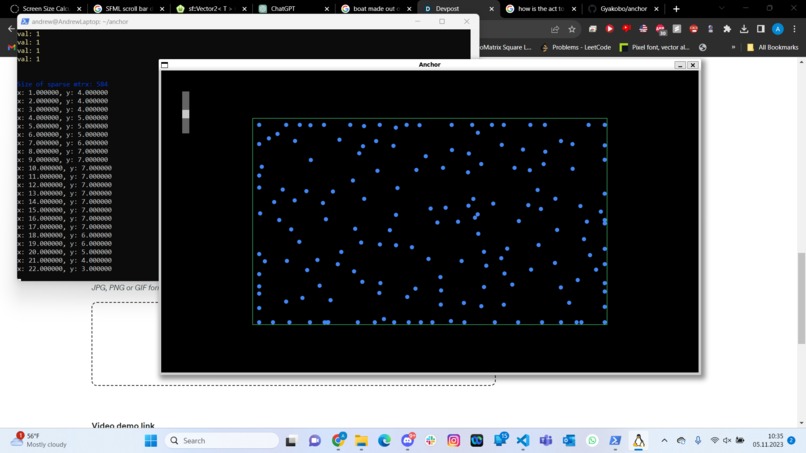Open Discord from the taskbar
The height and width of the screenshot is (453, 806).
(x=408, y=440)
